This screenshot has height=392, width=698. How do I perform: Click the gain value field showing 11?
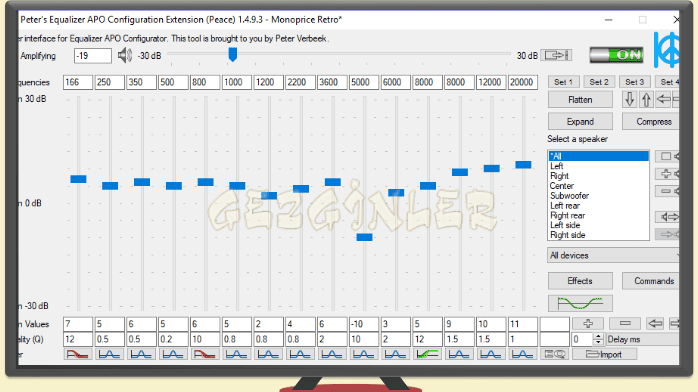(523, 324)
